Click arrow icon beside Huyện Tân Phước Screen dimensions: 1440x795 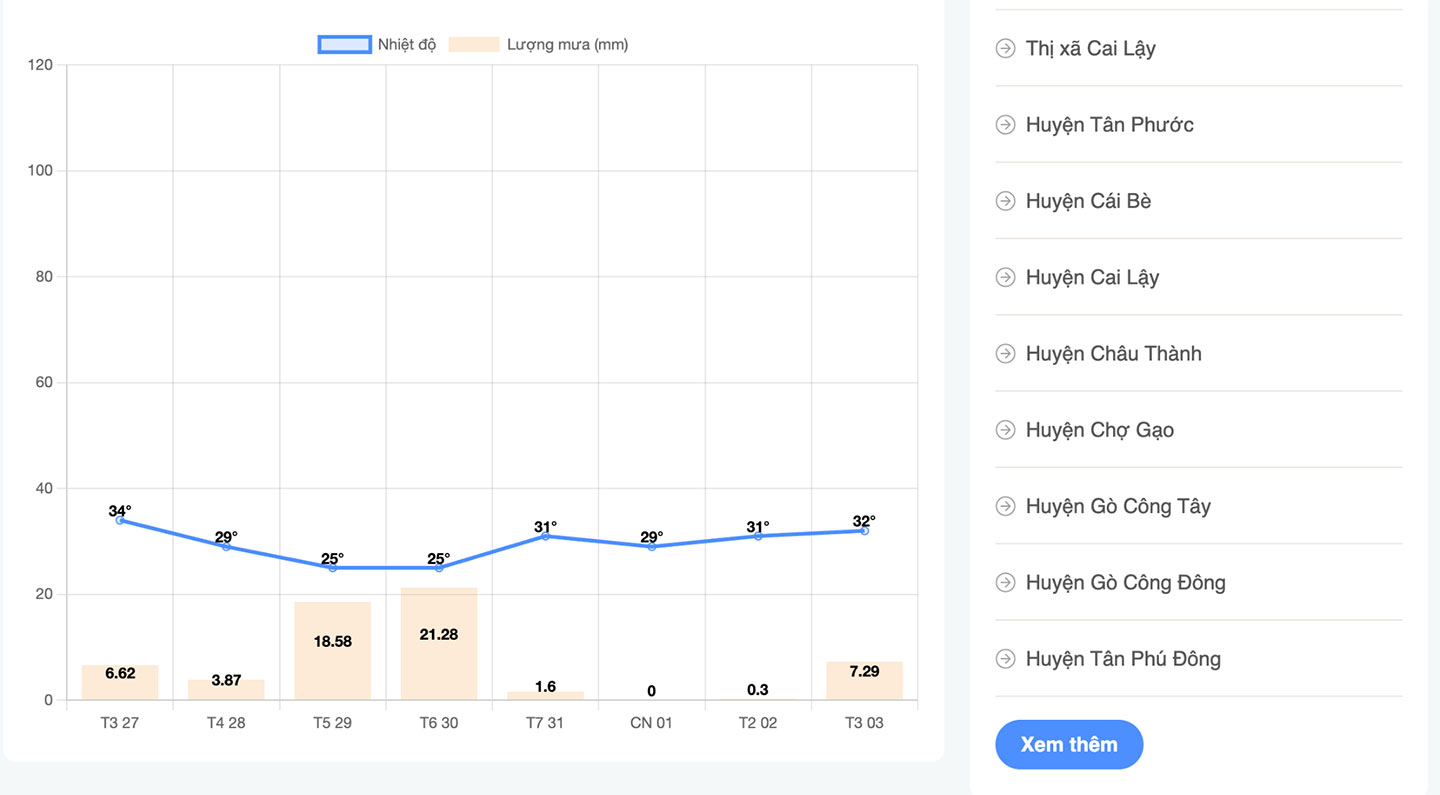click(1005, 125)
